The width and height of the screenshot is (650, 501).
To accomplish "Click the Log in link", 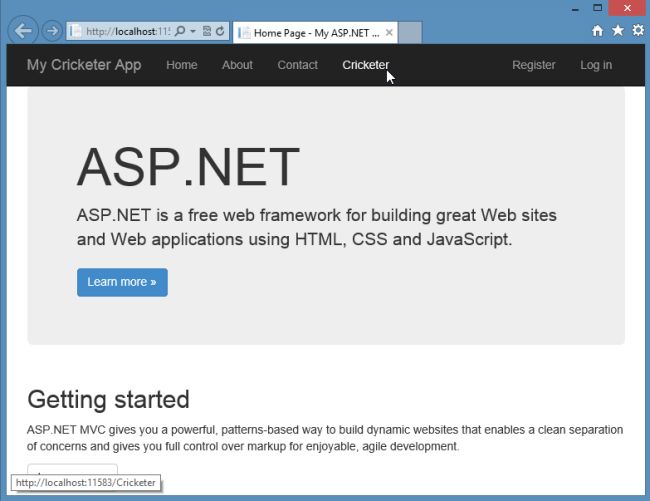I will 596,65.
